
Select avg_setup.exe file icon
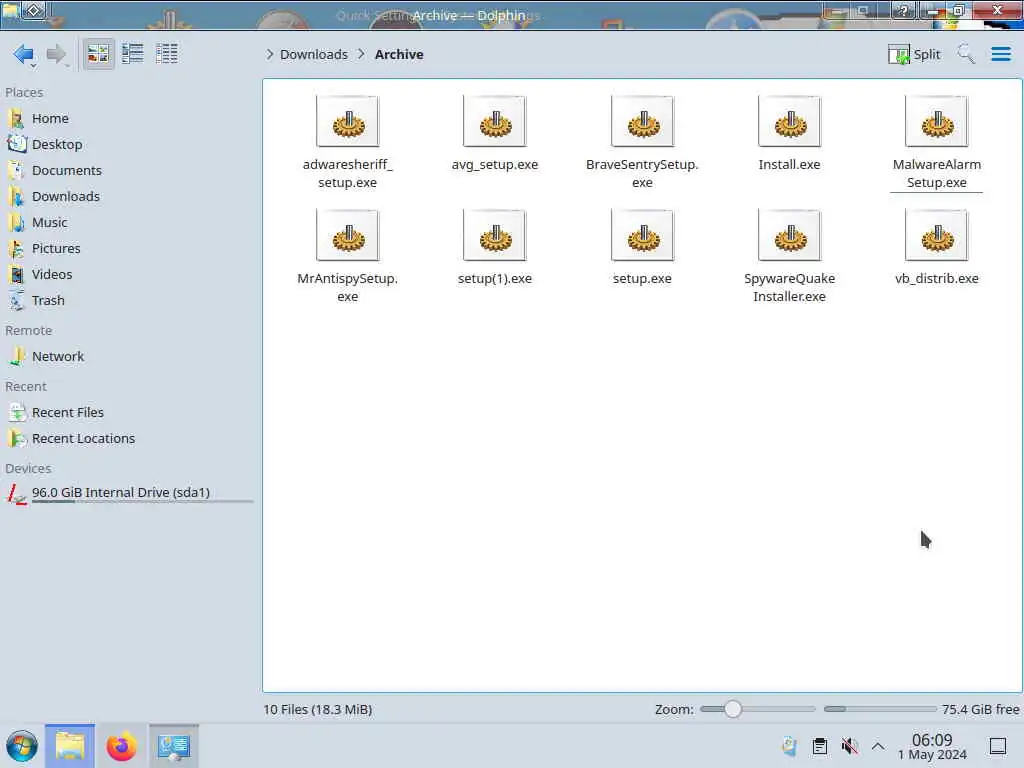pyautogui.click(x=494, y=121)
